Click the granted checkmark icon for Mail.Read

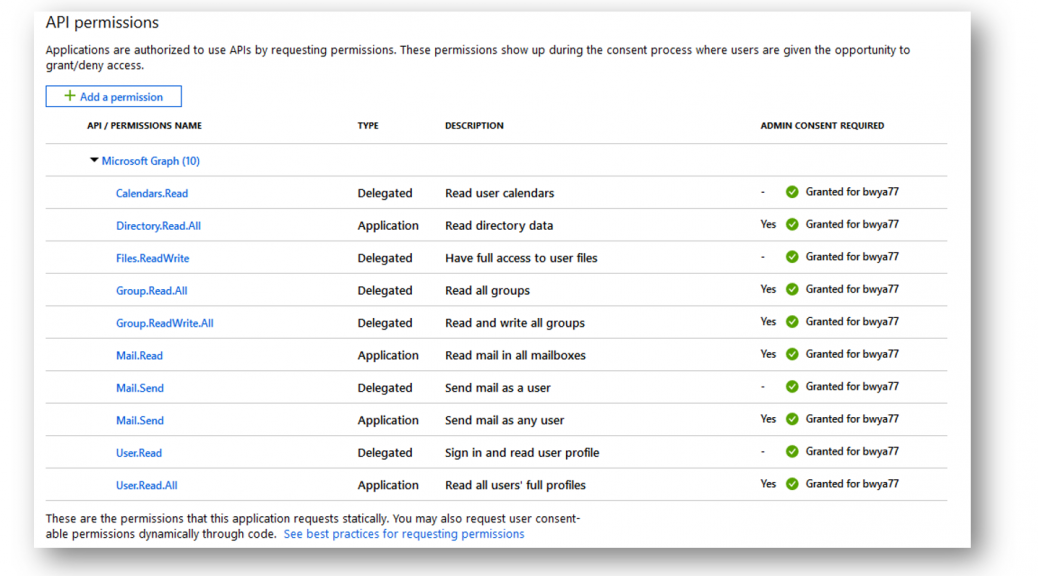(792, 354)
